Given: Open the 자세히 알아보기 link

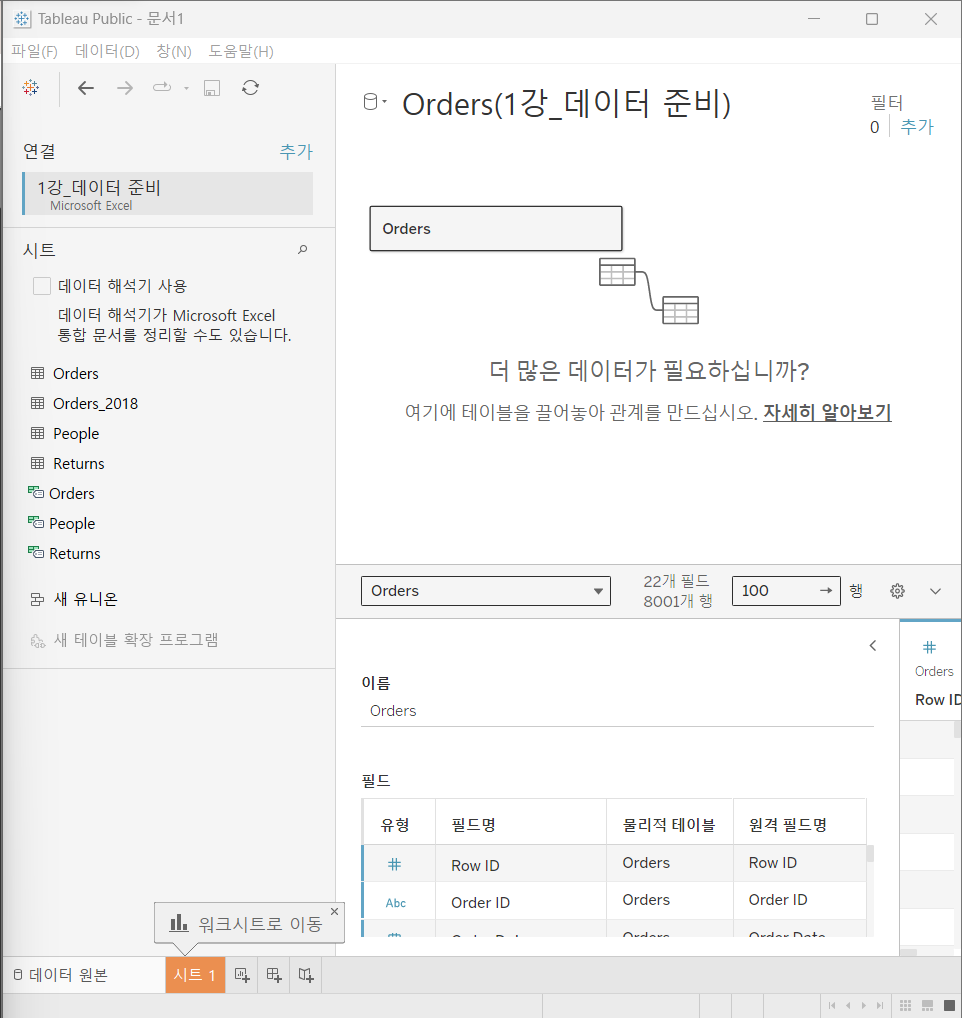Looking at the screenshot, I should pos(827,412).
